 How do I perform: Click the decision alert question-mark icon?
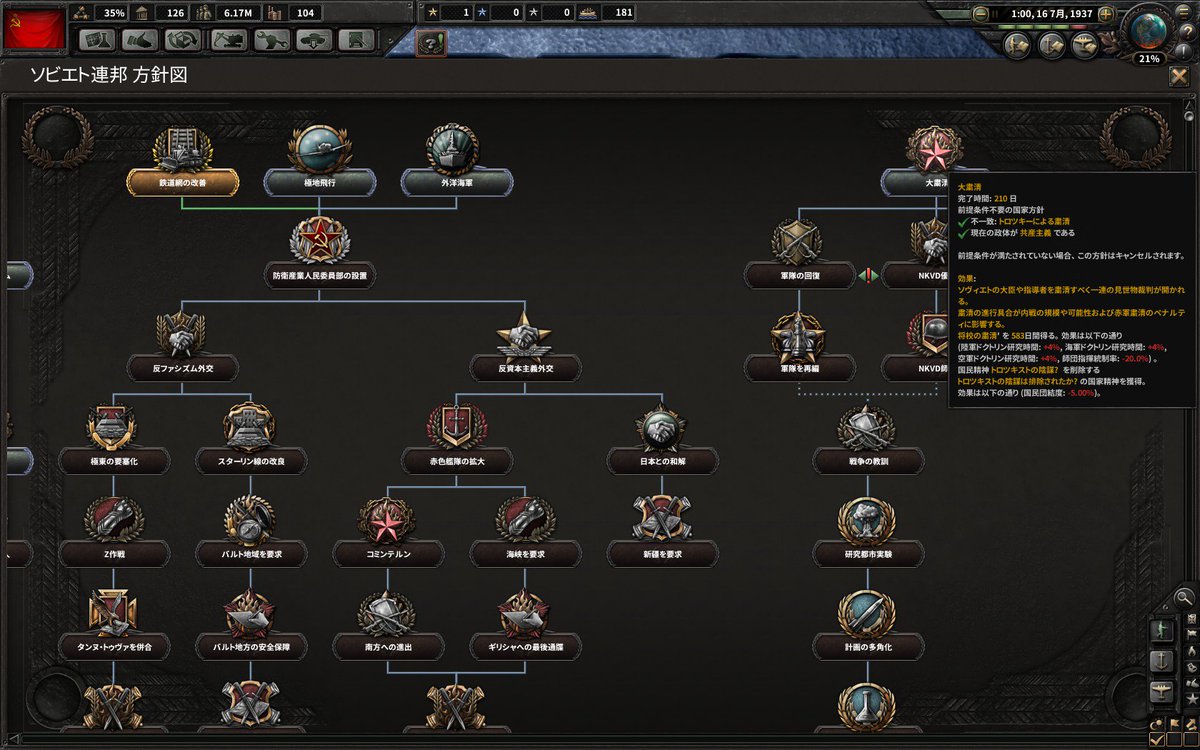[x=432, y=44]
